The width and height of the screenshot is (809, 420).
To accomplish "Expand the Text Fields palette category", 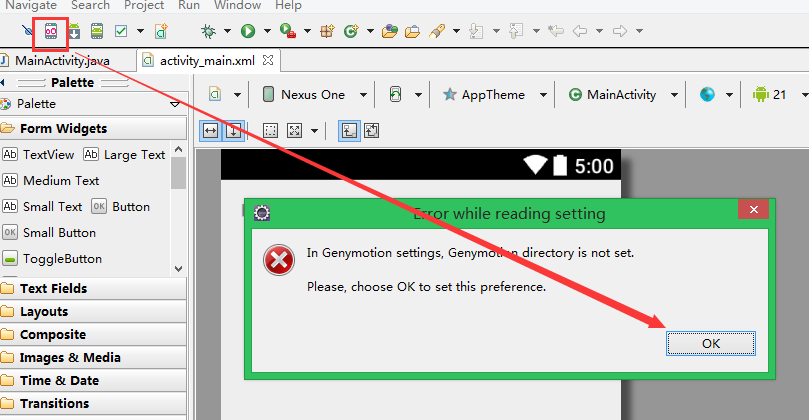I will 93,288.
